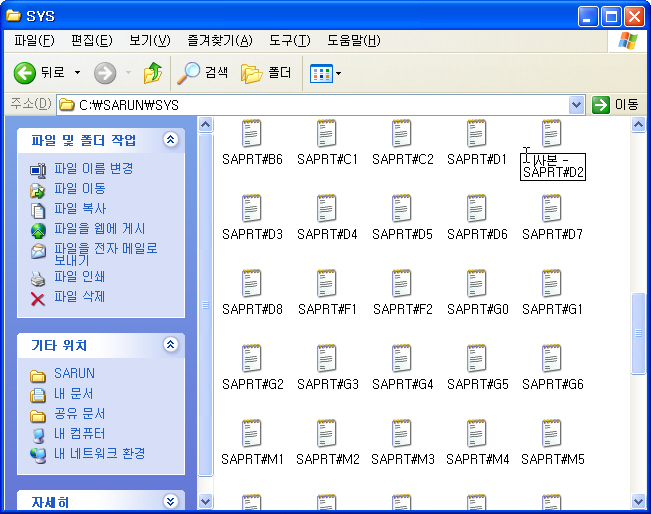Expand the address bar dropdown
The image size is (651, 514).
(576, 105)
